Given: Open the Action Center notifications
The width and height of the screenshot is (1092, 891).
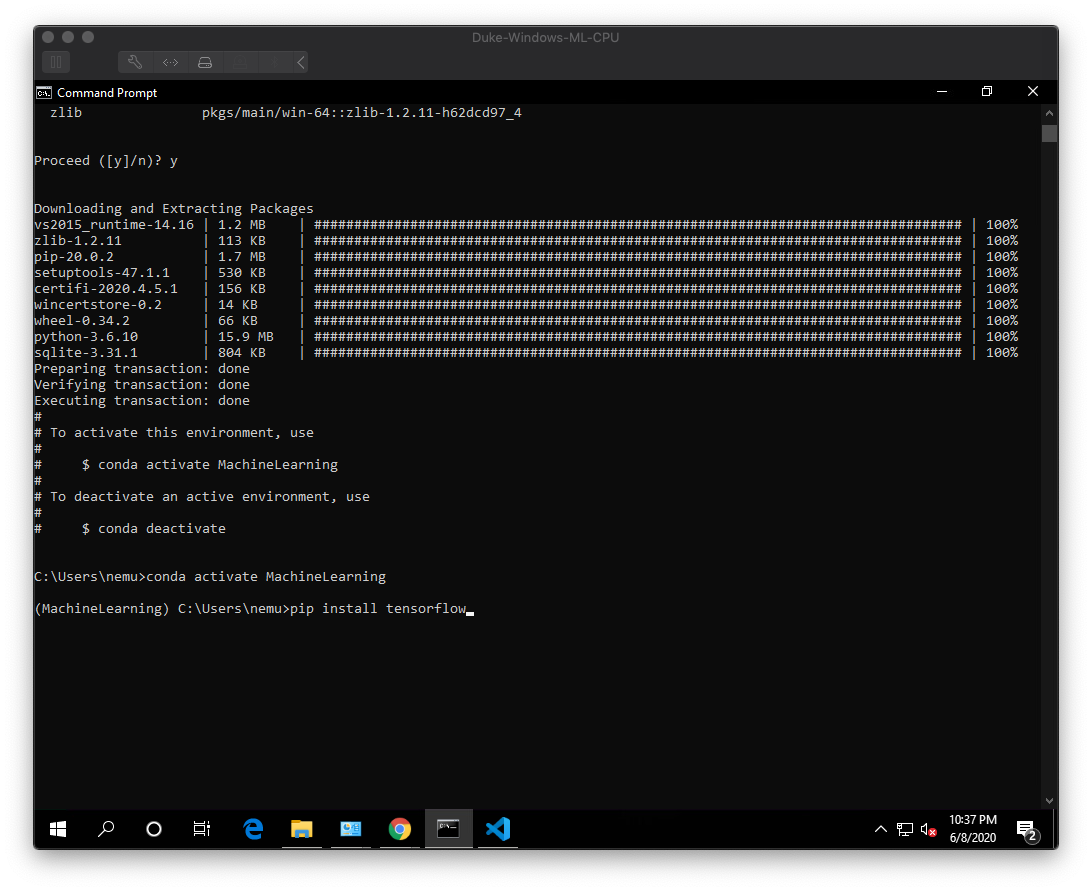Looking at the screenshot, I should (1027, 829).
